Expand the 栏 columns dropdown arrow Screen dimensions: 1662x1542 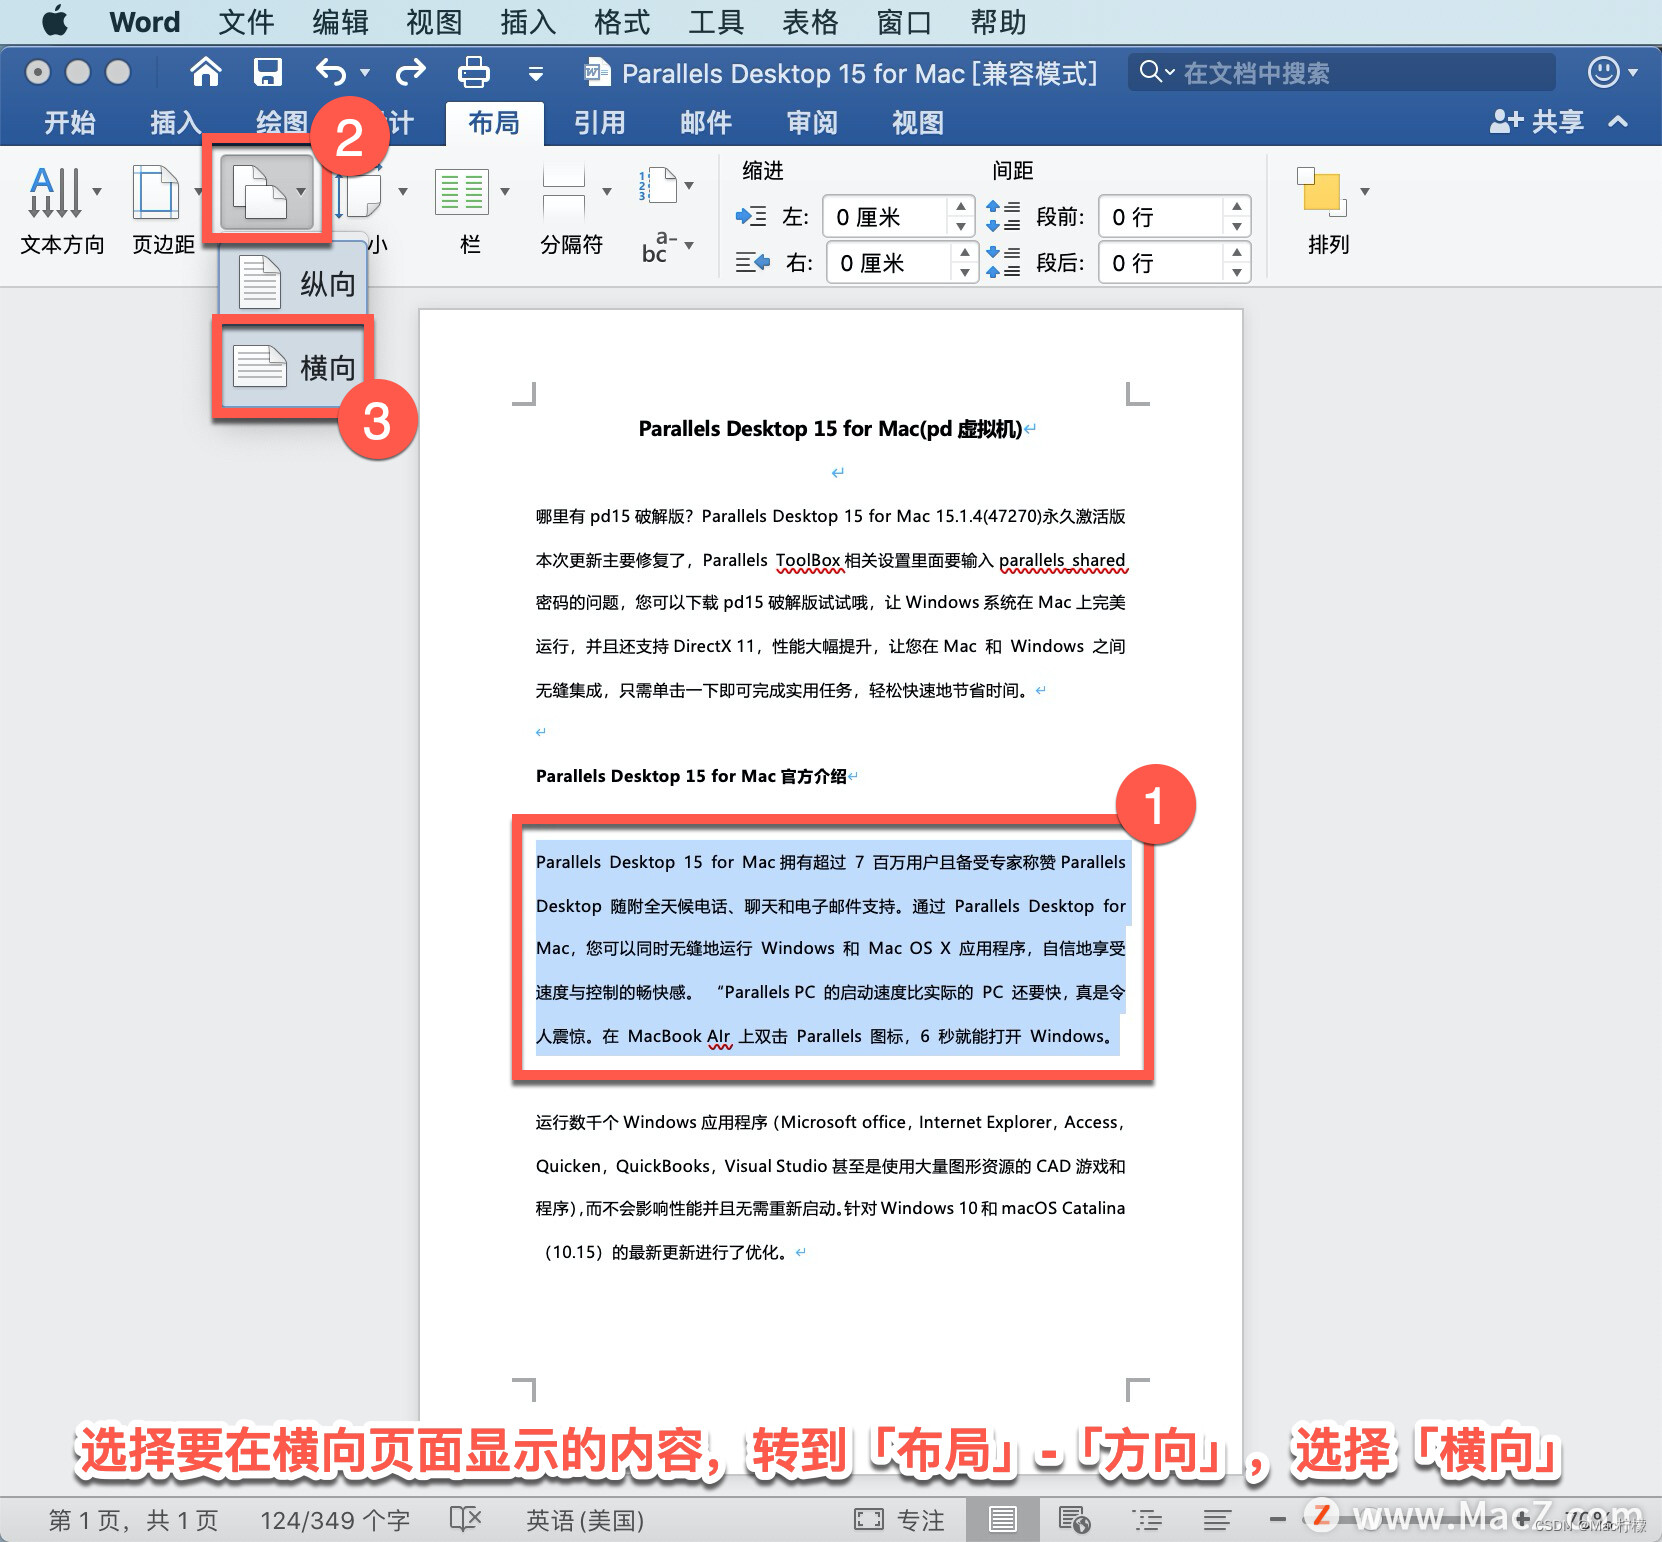tap(505, 191)
